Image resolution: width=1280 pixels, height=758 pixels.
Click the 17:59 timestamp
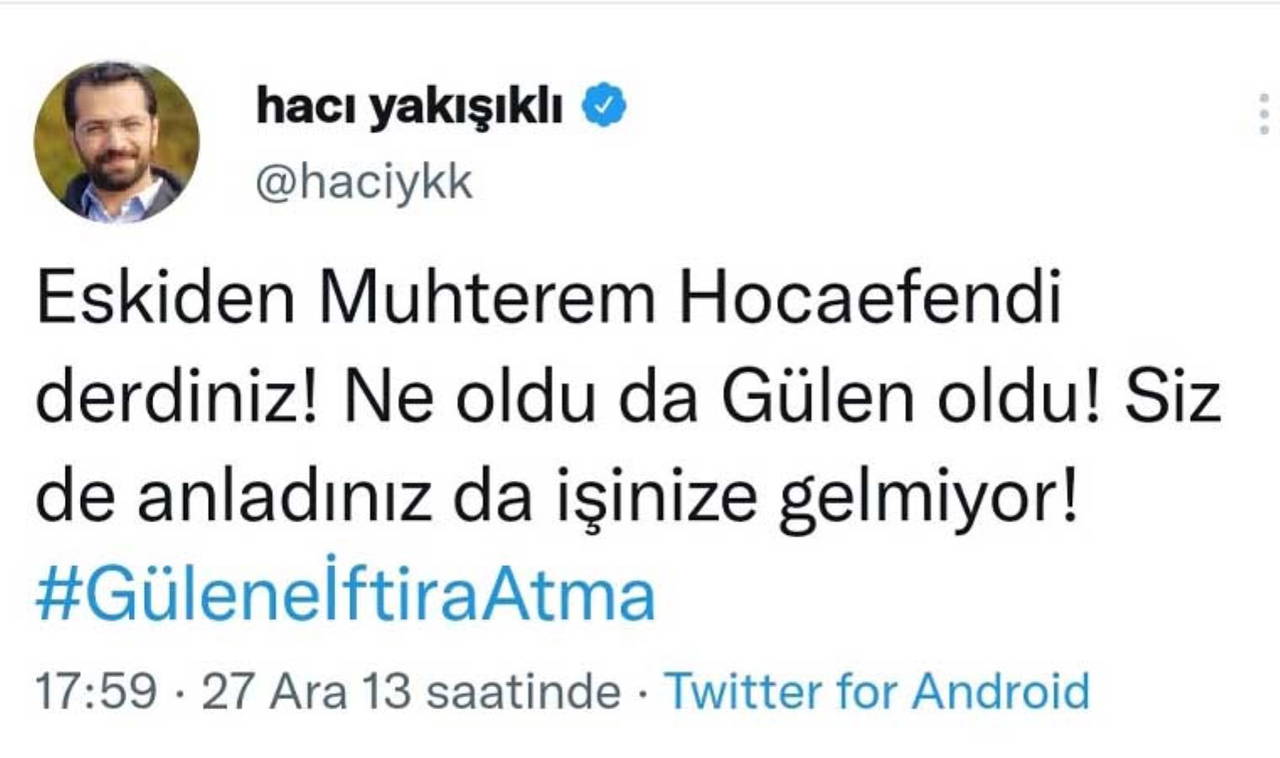(x=96, y=691)
